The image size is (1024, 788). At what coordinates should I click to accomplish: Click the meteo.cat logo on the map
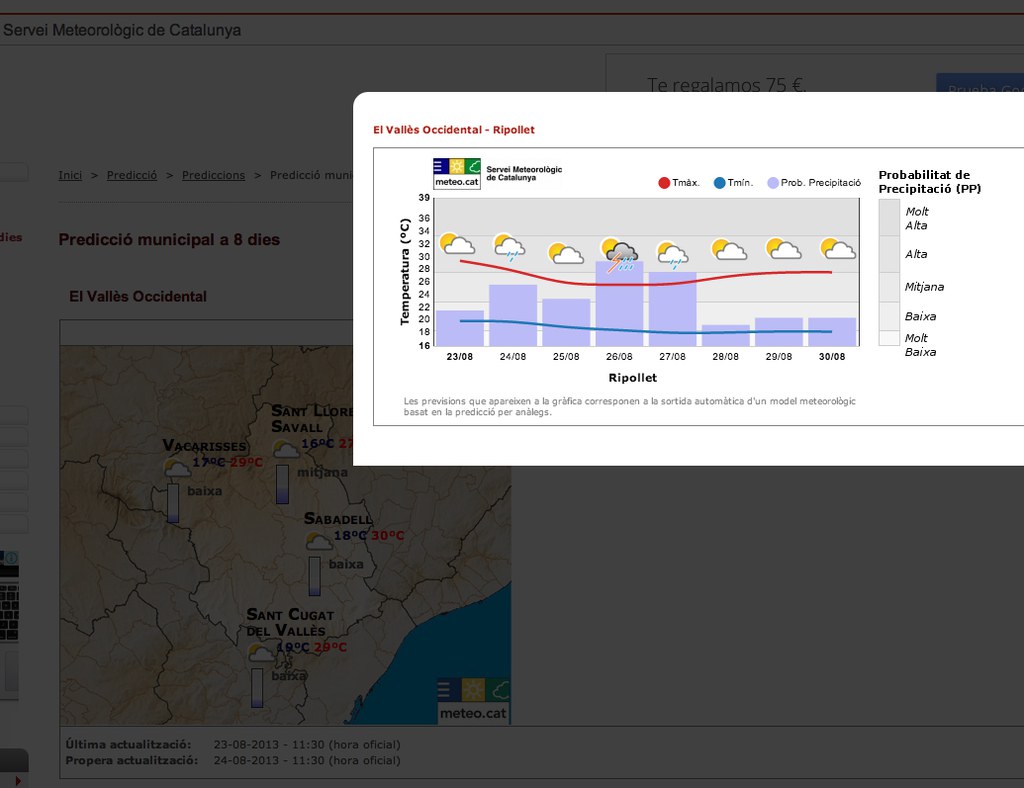point(474,700)
